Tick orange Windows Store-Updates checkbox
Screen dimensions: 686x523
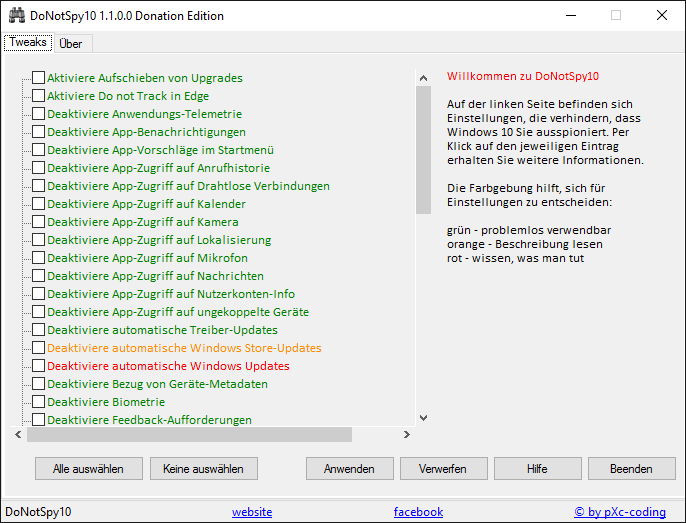[38, 347]
